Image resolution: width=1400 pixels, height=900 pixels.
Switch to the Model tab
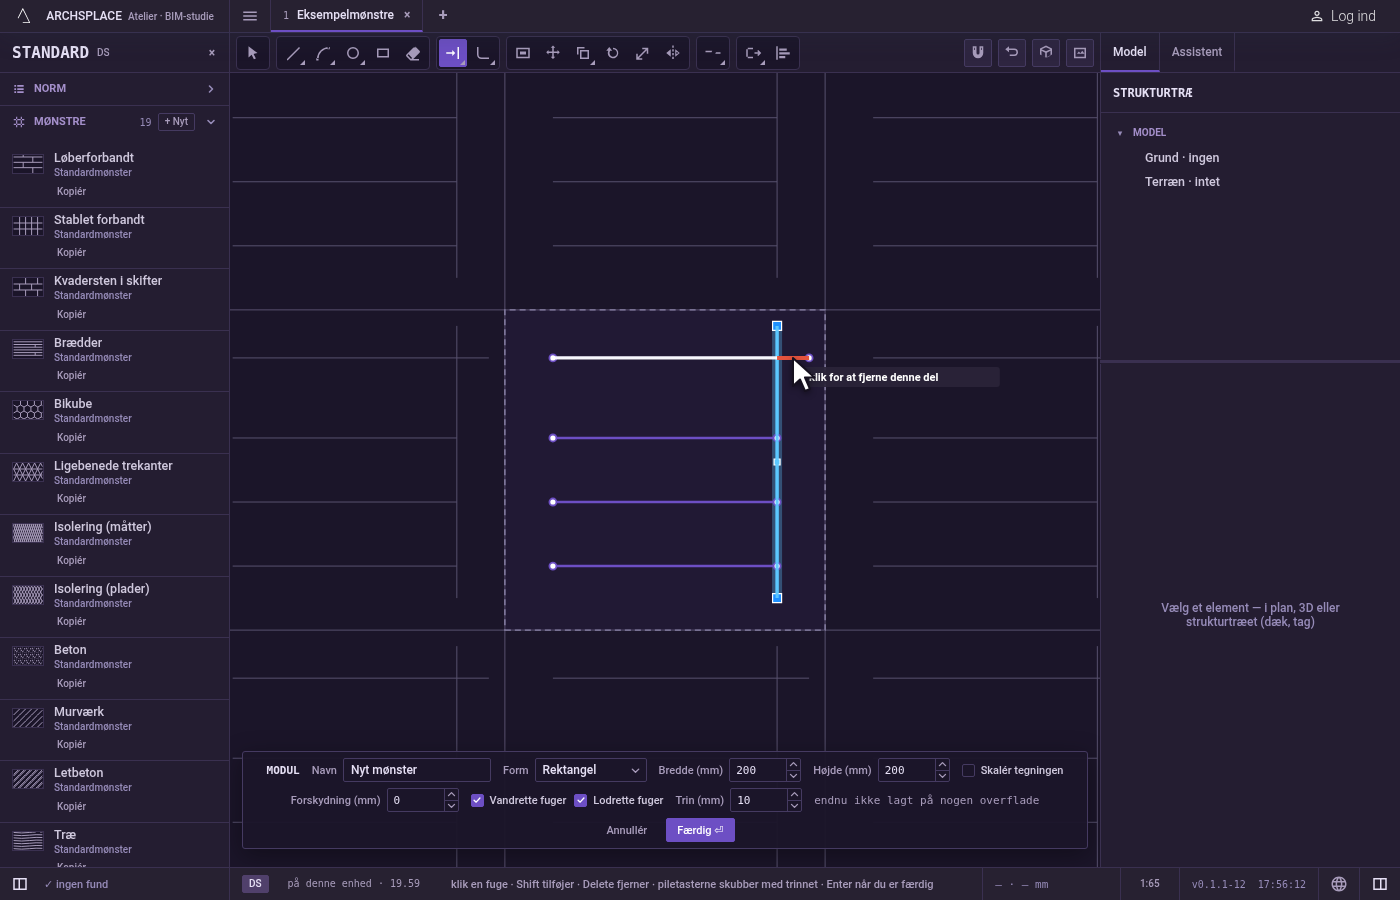point(1130,52)
